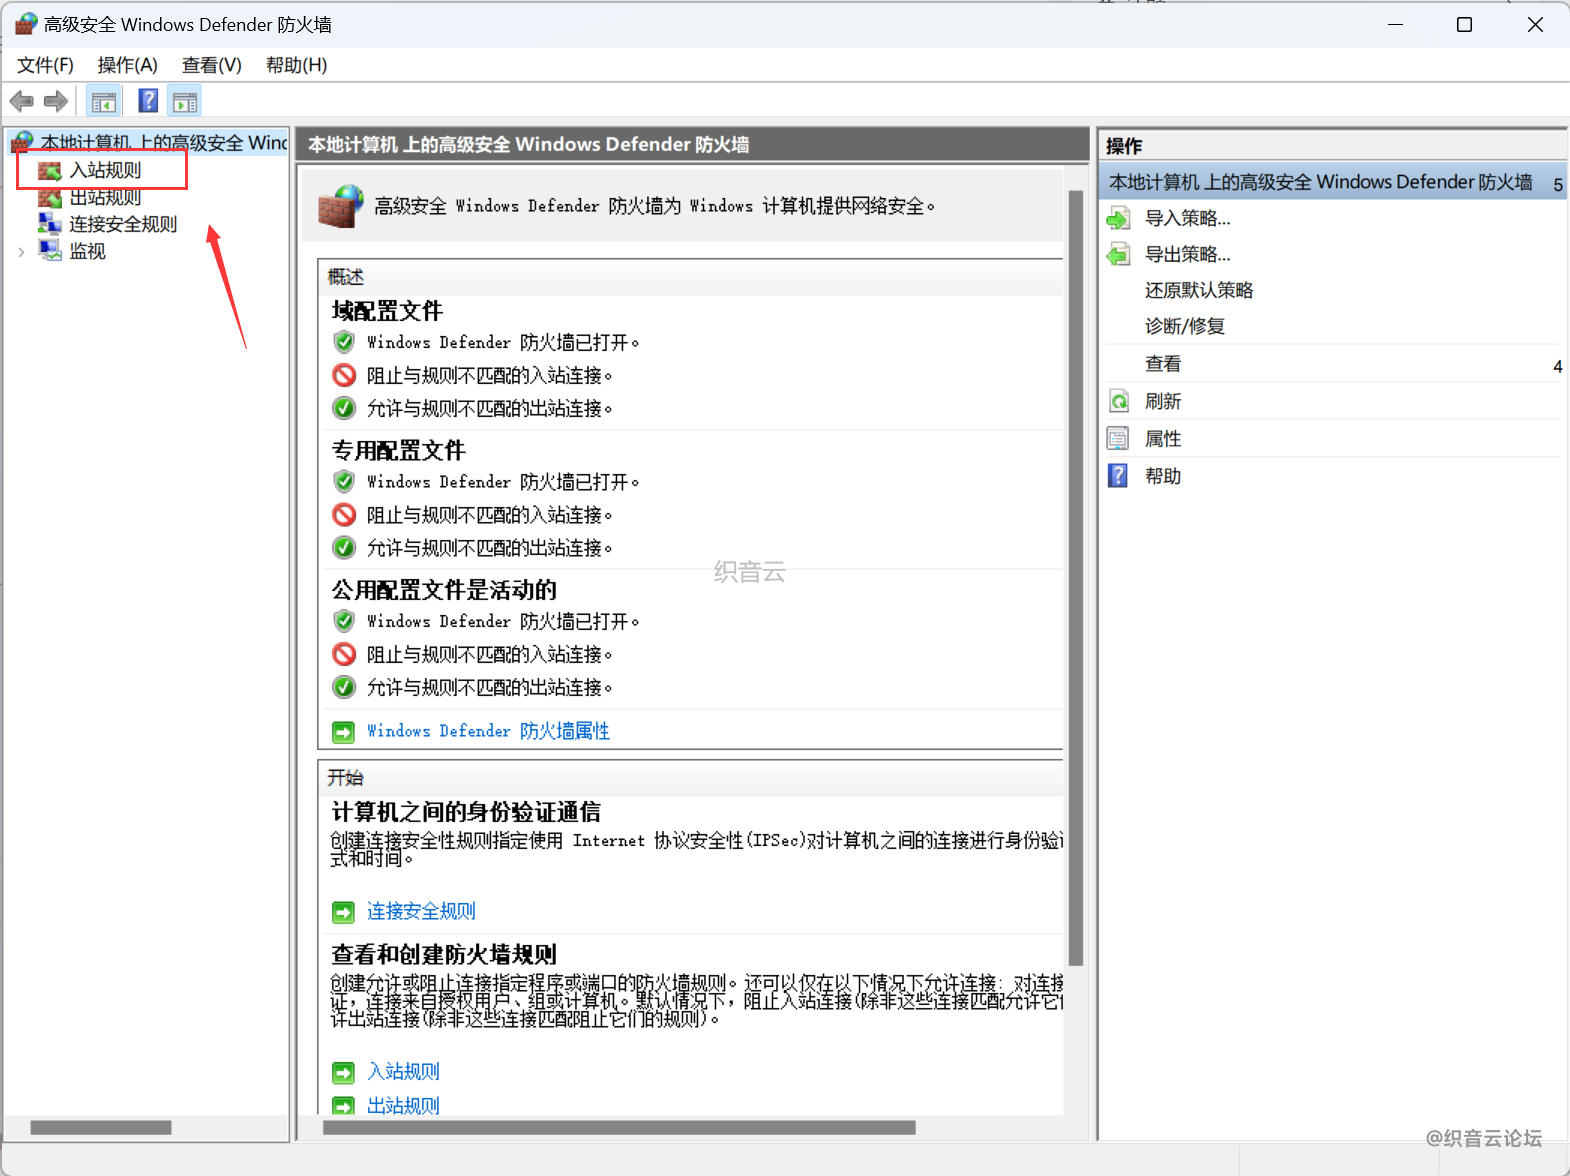This screenshot has height=1176, width=1570.
Task: Open the 入站规则 link in center pane
Action: tap(403, 1072)
